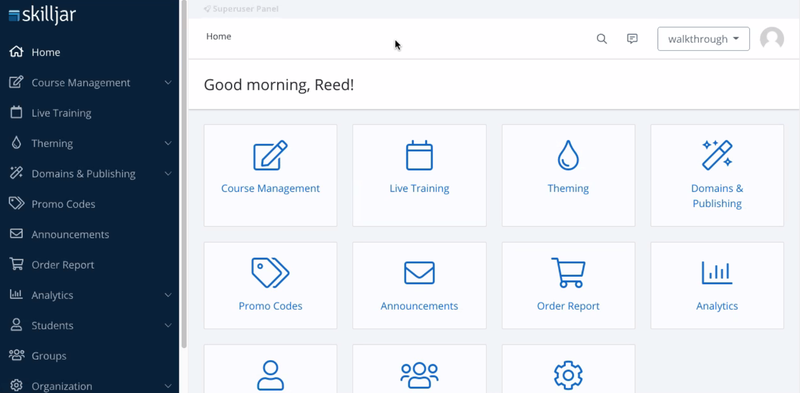This screenshot has height=393, width=800.
Task: Click the gear icon tile in bottom row
Action: tap(568, 376)
